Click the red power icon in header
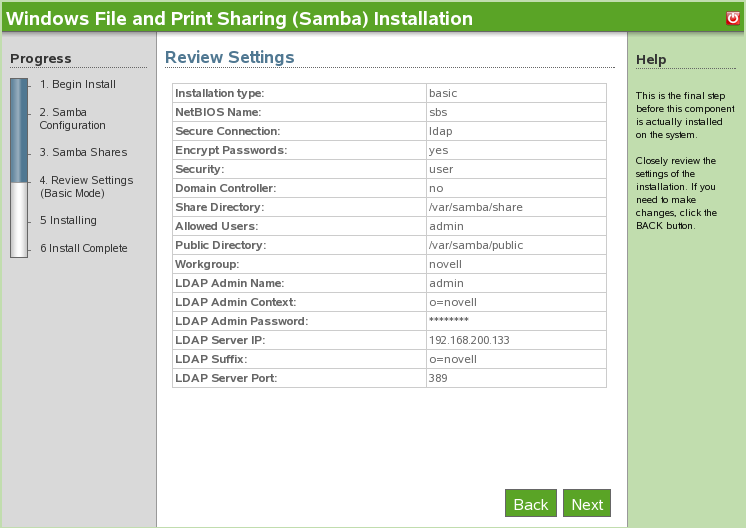Image resolution: width=746 pixels, height=528 pixels. pyautogui.click(x=733, y=18)
